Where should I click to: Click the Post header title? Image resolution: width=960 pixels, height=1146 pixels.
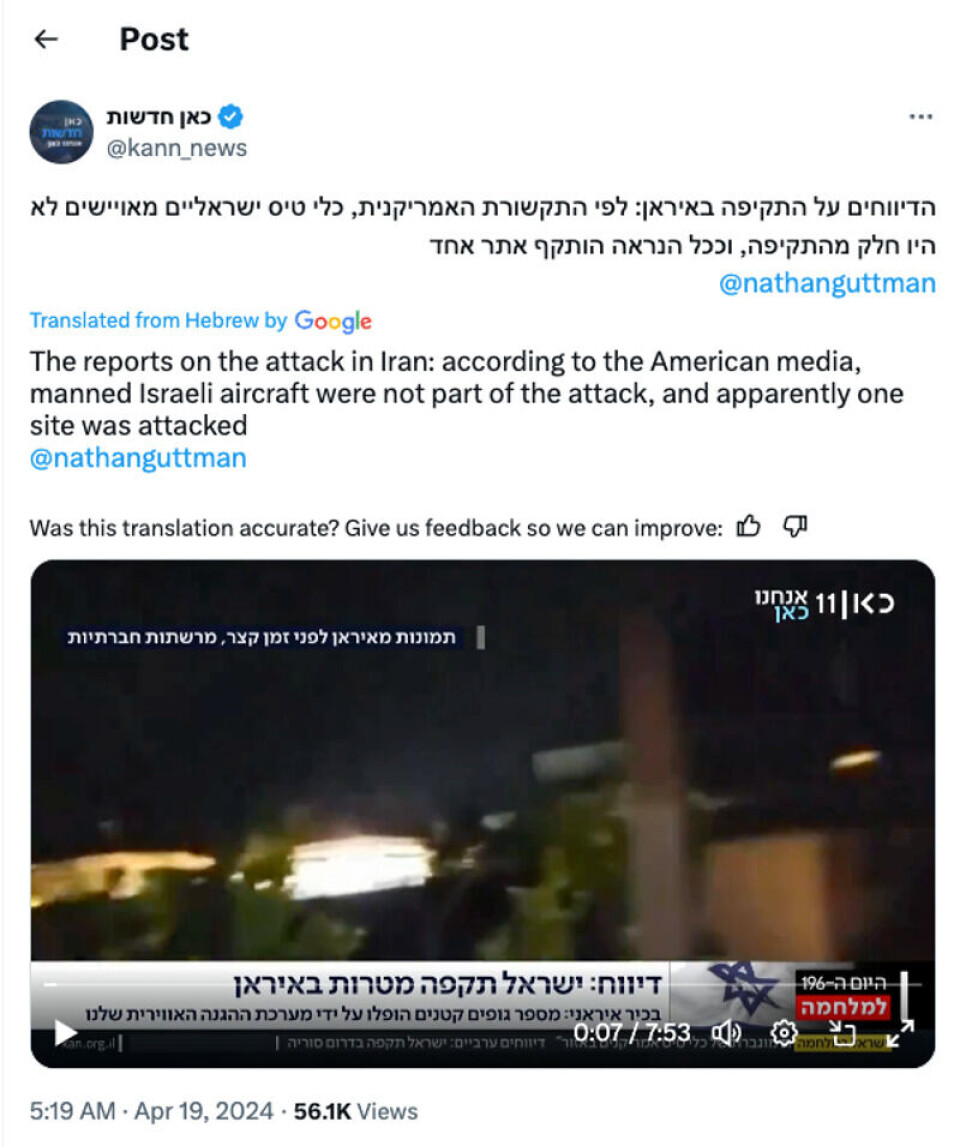click(x=154, y=39)
